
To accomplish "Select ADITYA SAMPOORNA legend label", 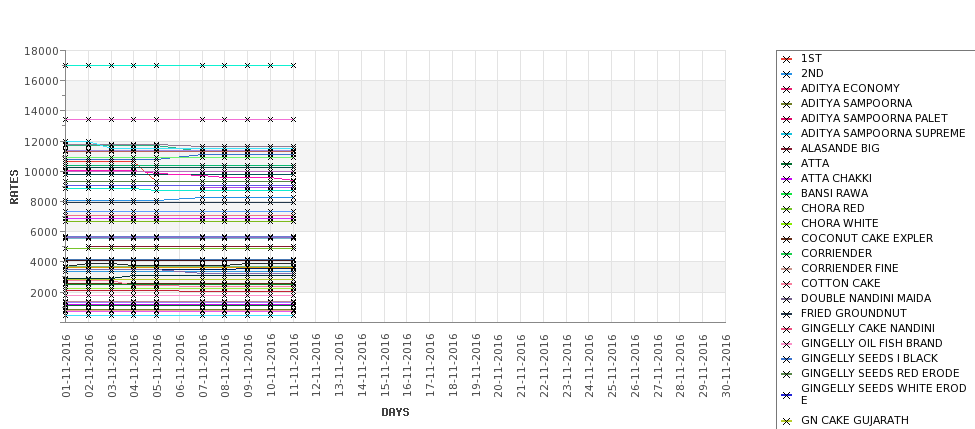I will (856, 103).
